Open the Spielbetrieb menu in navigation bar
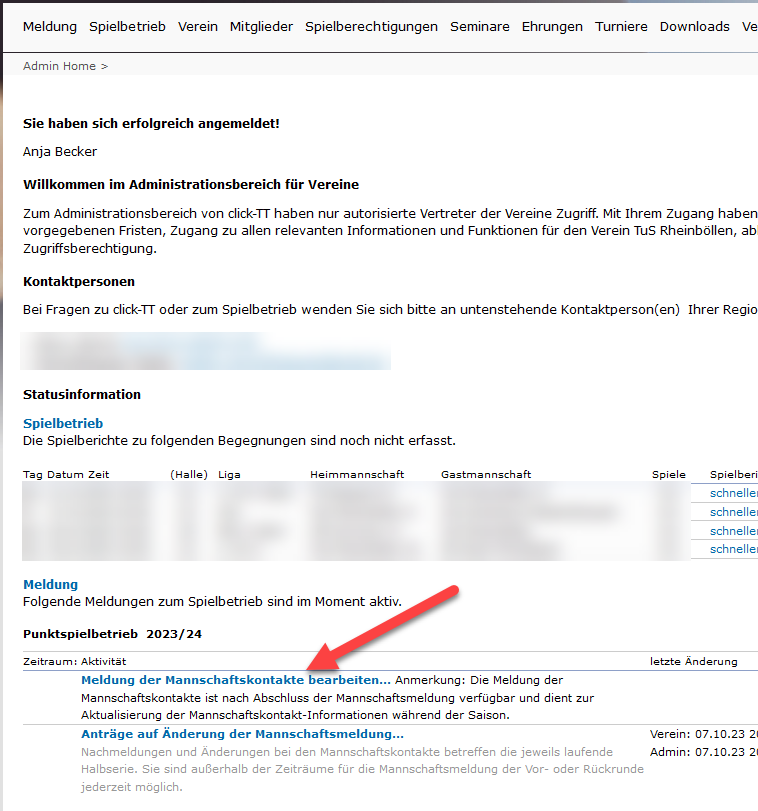Image resolution: width=758 pixels, height=811 pixels. pos(127,27)
